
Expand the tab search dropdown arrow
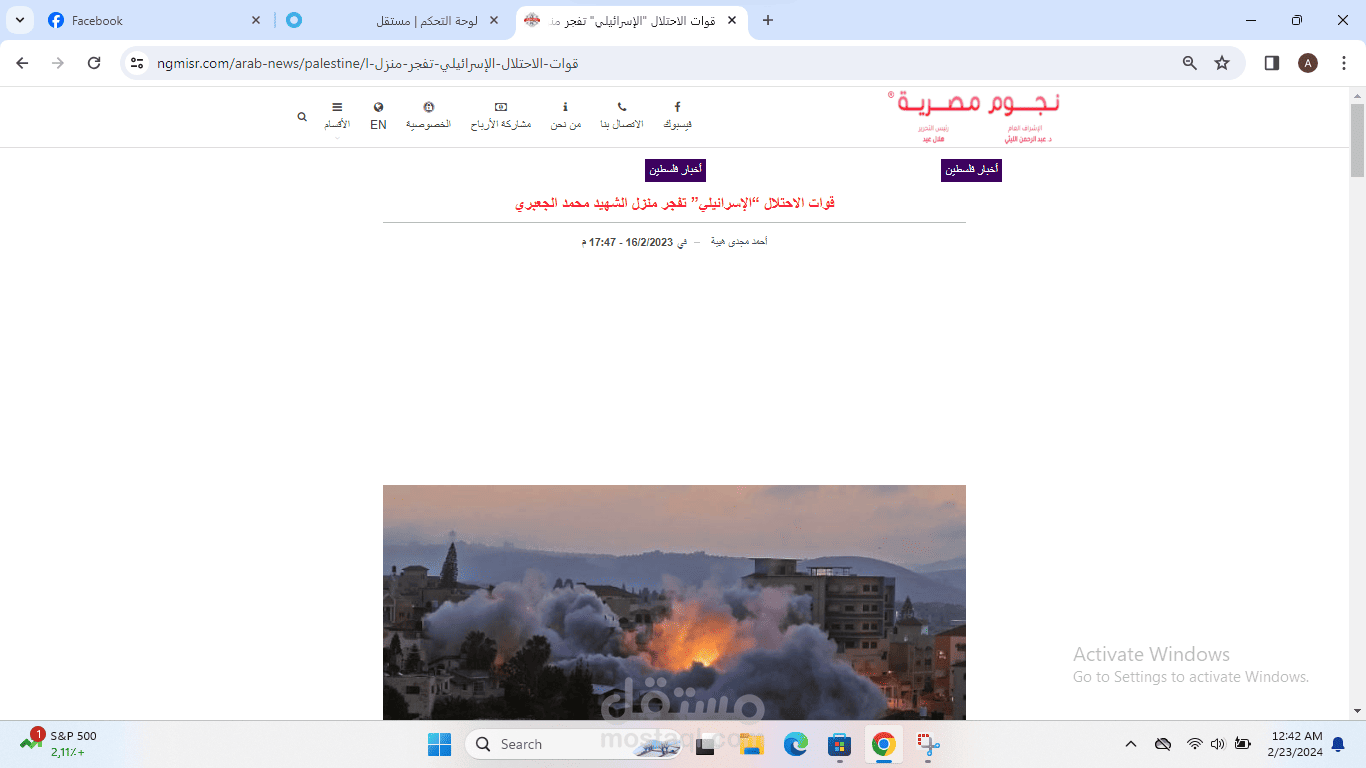click(x=19, y=20)
